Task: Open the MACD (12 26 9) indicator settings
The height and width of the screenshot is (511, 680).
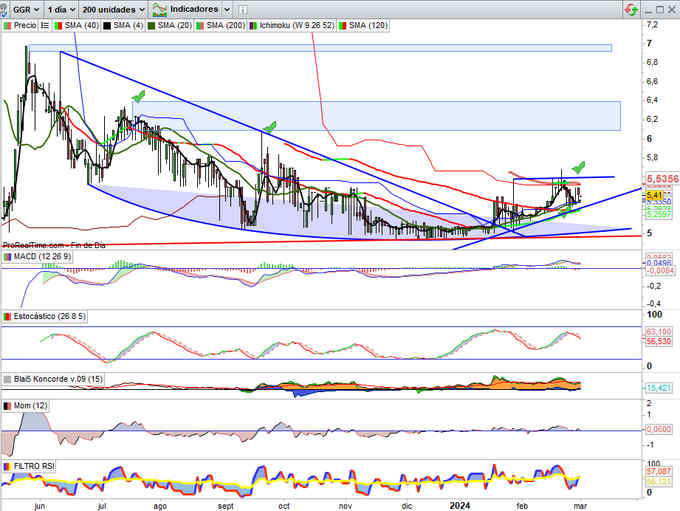Action: (39, 258)
